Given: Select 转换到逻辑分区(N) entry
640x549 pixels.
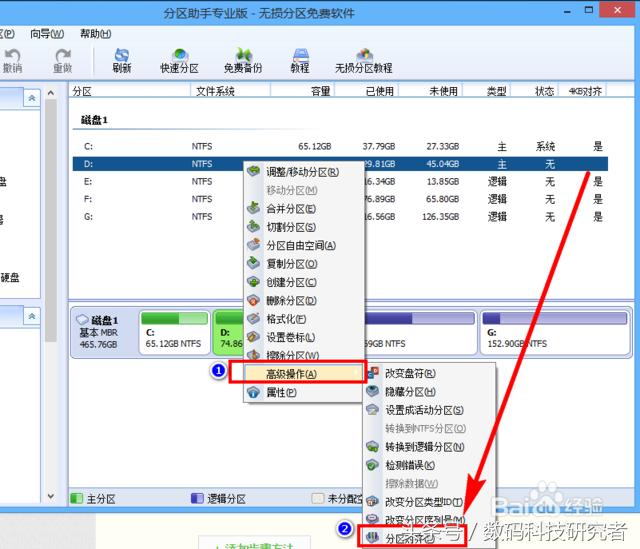Looking at the screenshot, I should pos(430,447).
